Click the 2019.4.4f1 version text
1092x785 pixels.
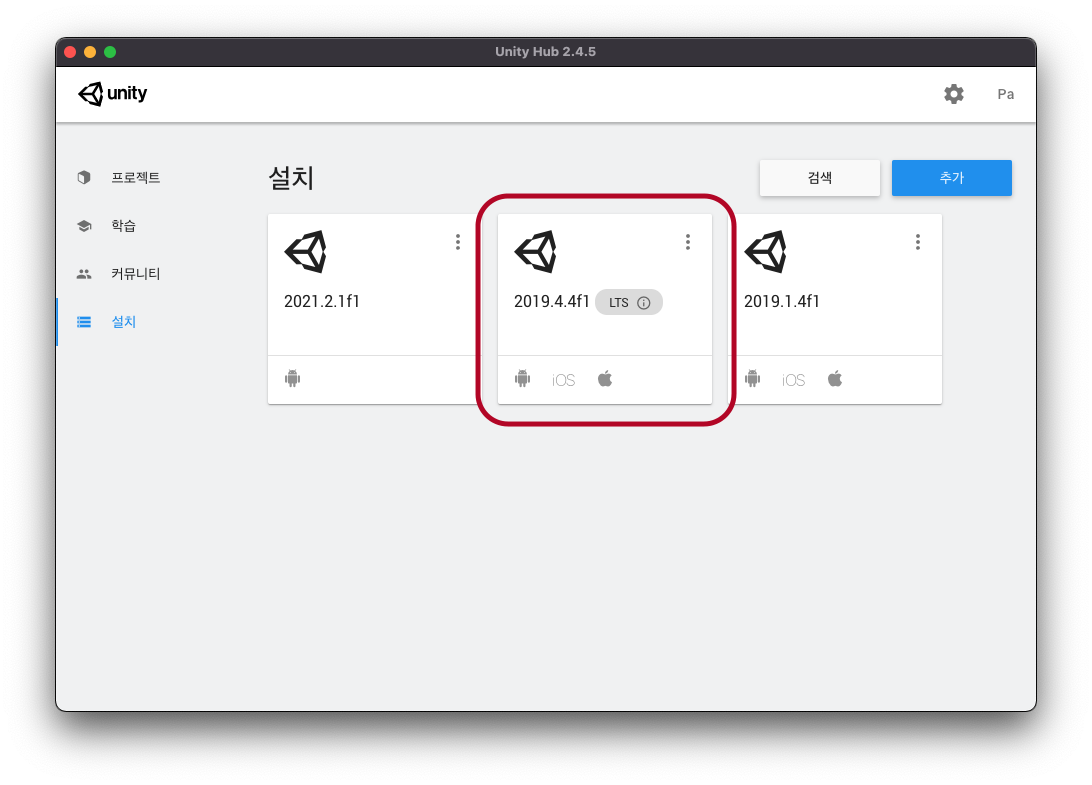pyautogui.click(x=552, y=302)
